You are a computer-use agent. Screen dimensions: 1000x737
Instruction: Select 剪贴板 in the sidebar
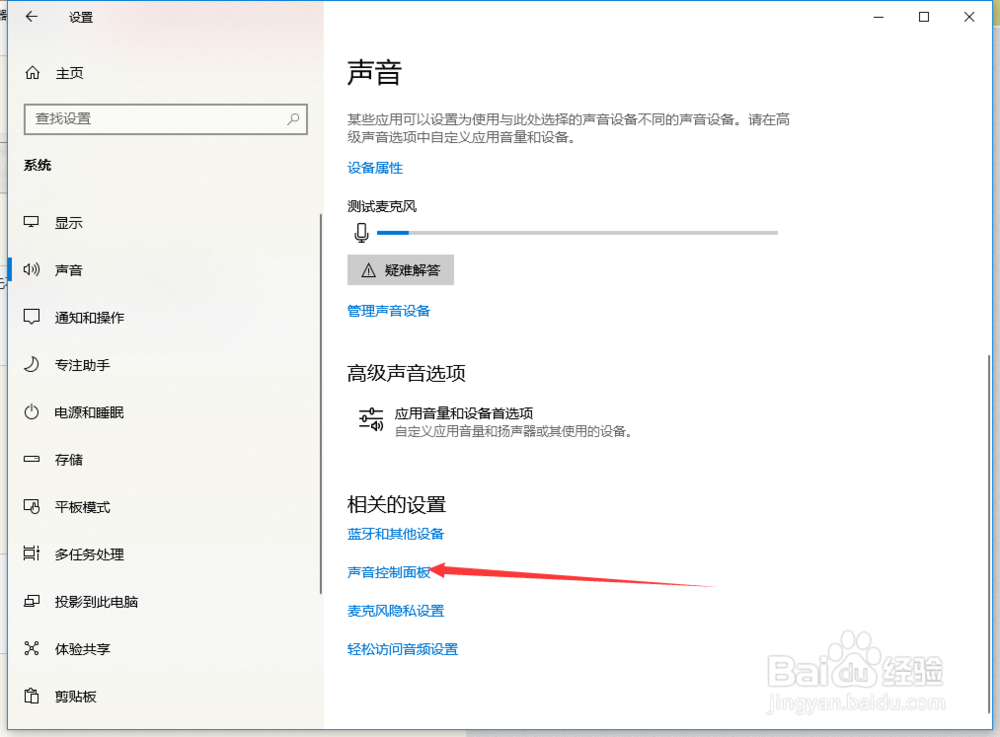click(x=75, y=696)
